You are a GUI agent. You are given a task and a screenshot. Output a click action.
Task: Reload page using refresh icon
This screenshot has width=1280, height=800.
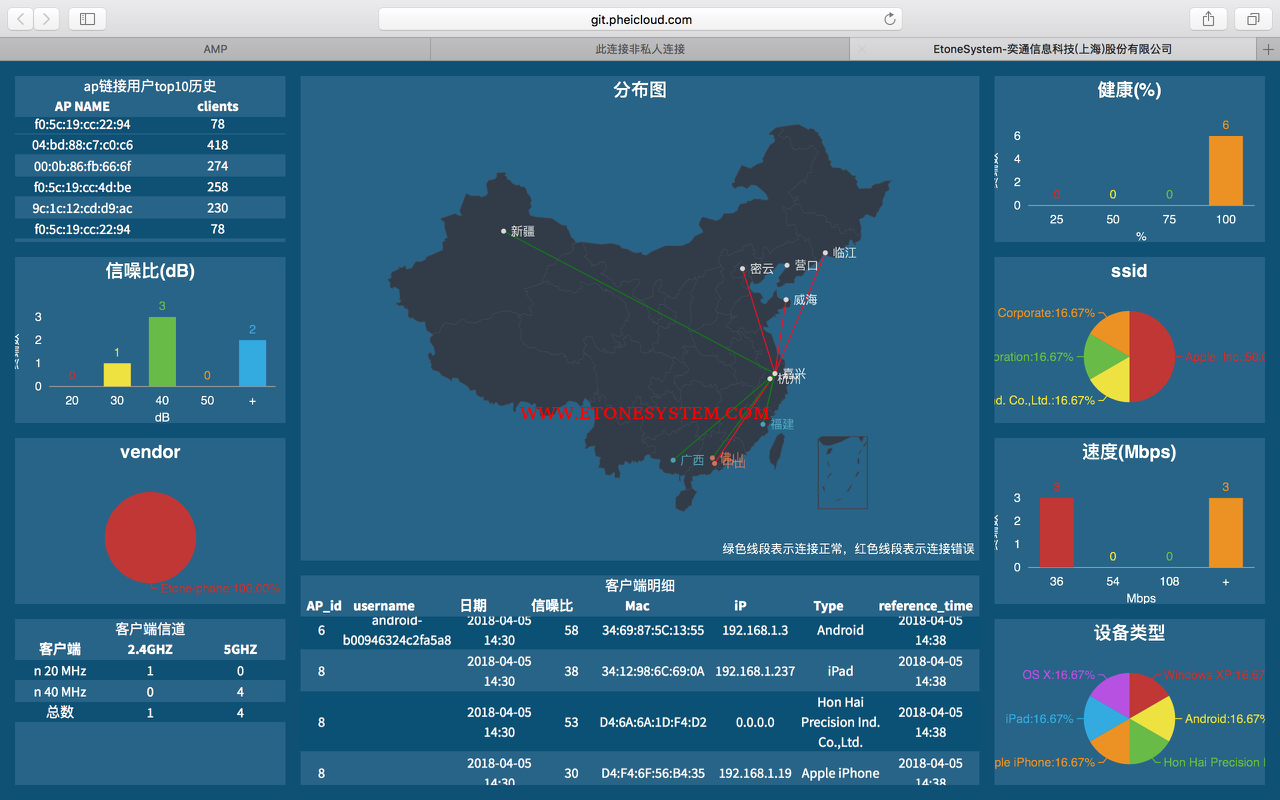click(889, 19)
